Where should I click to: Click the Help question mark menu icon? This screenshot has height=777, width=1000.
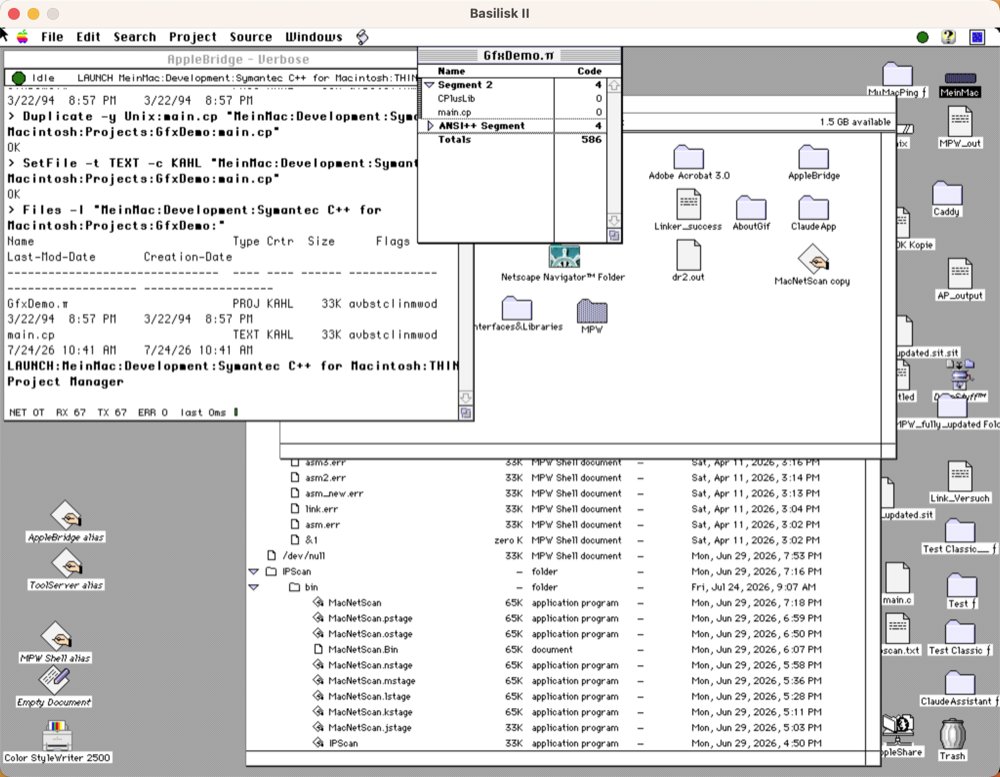[x=948, y=37]
